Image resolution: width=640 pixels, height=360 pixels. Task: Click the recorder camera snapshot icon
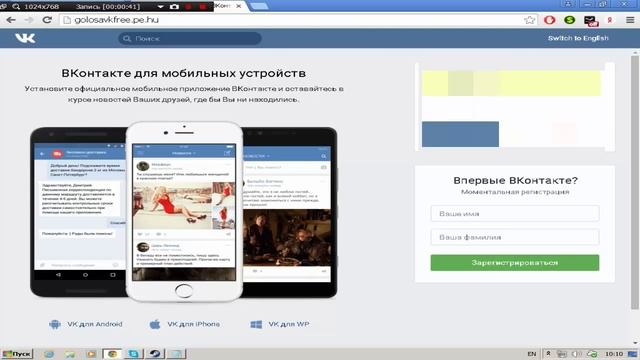(174, 7)
